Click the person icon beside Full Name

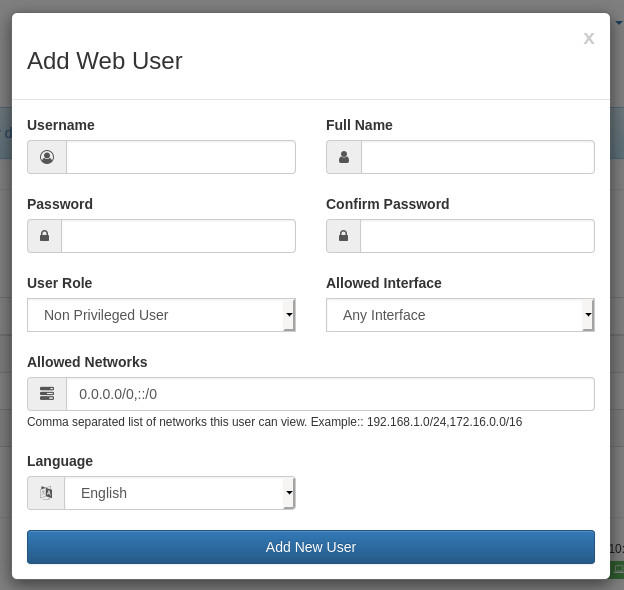tap(344, 157)
